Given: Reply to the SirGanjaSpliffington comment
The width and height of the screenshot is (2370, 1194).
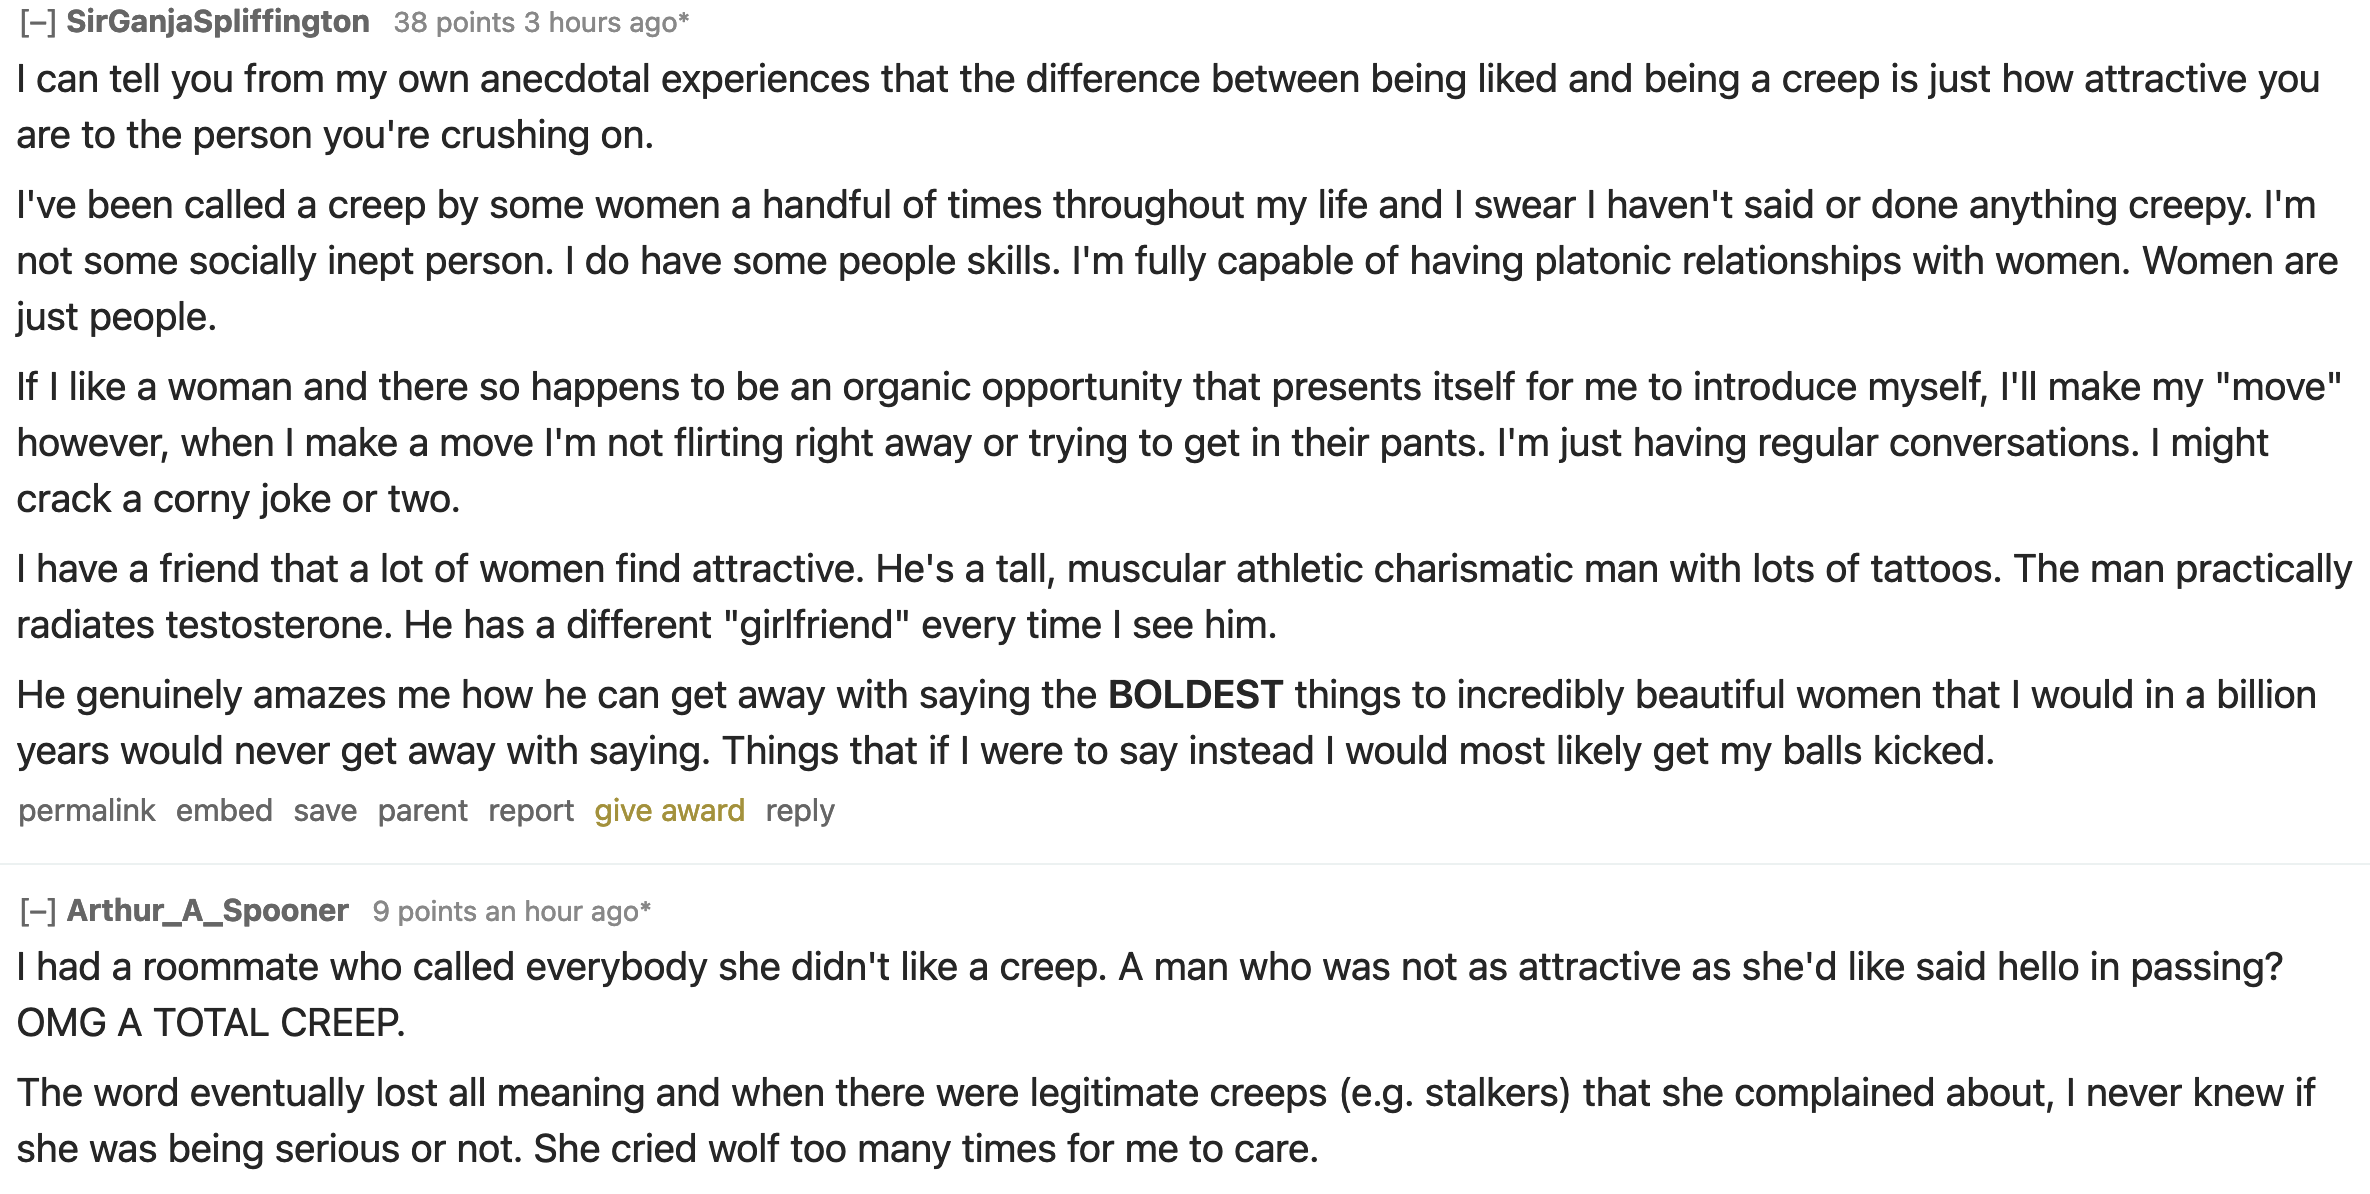Looking at the screenshot, I should [x=800, y=810].
